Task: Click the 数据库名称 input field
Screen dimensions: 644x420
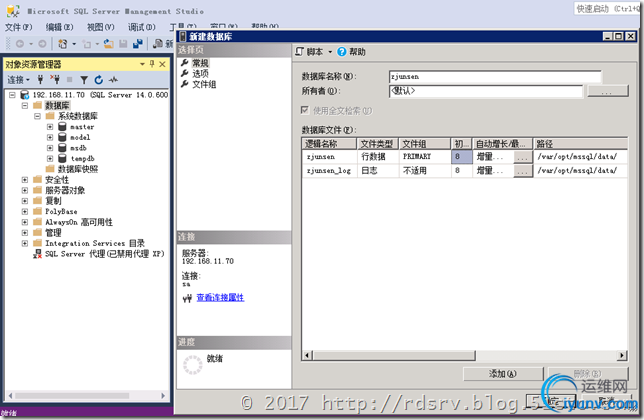Action: click(x=495, y=77)
